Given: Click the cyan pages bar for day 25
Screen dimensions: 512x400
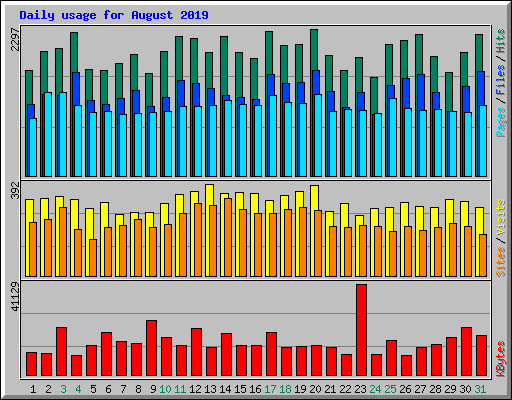Looking at the screenshot, I should pos(393,137).
